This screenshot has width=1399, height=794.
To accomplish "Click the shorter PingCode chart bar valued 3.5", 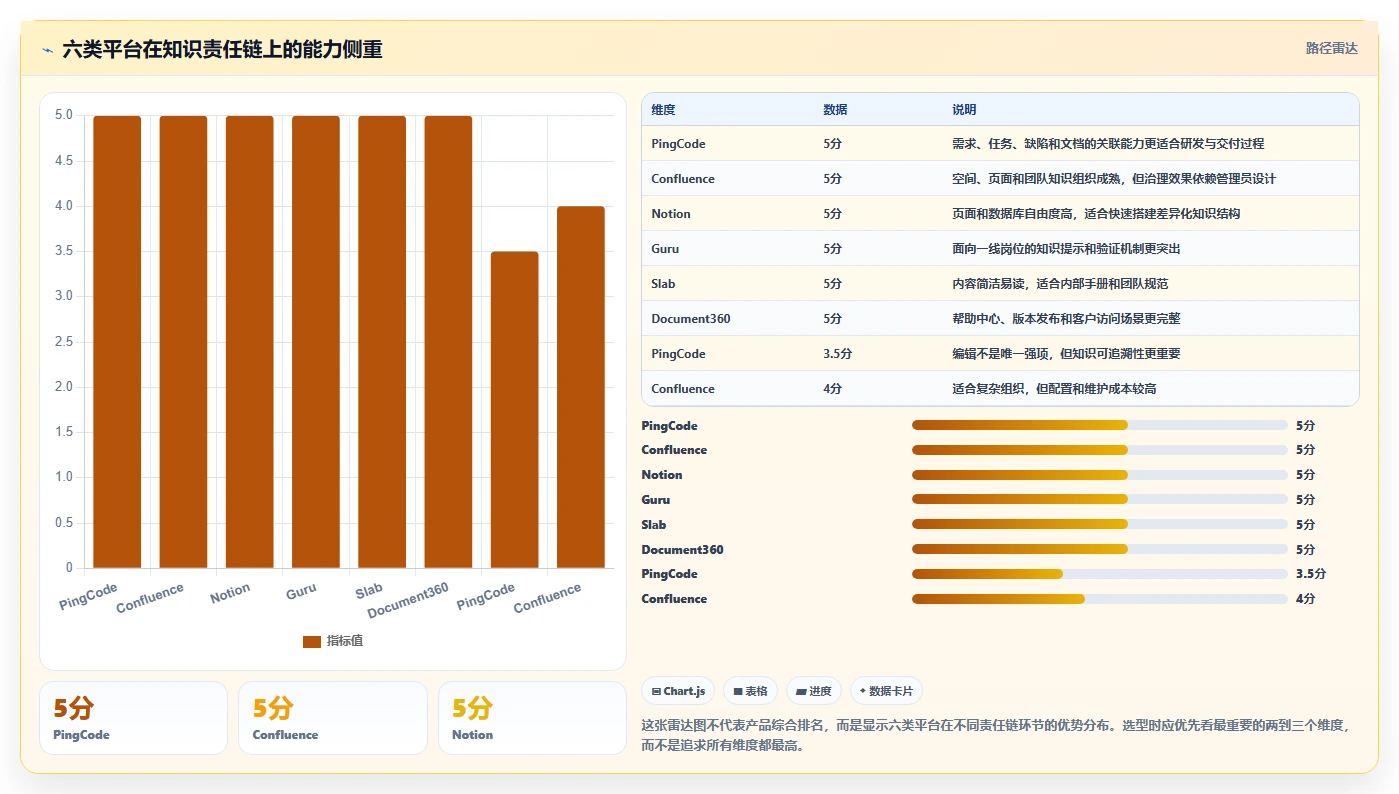I will (515, 410).
